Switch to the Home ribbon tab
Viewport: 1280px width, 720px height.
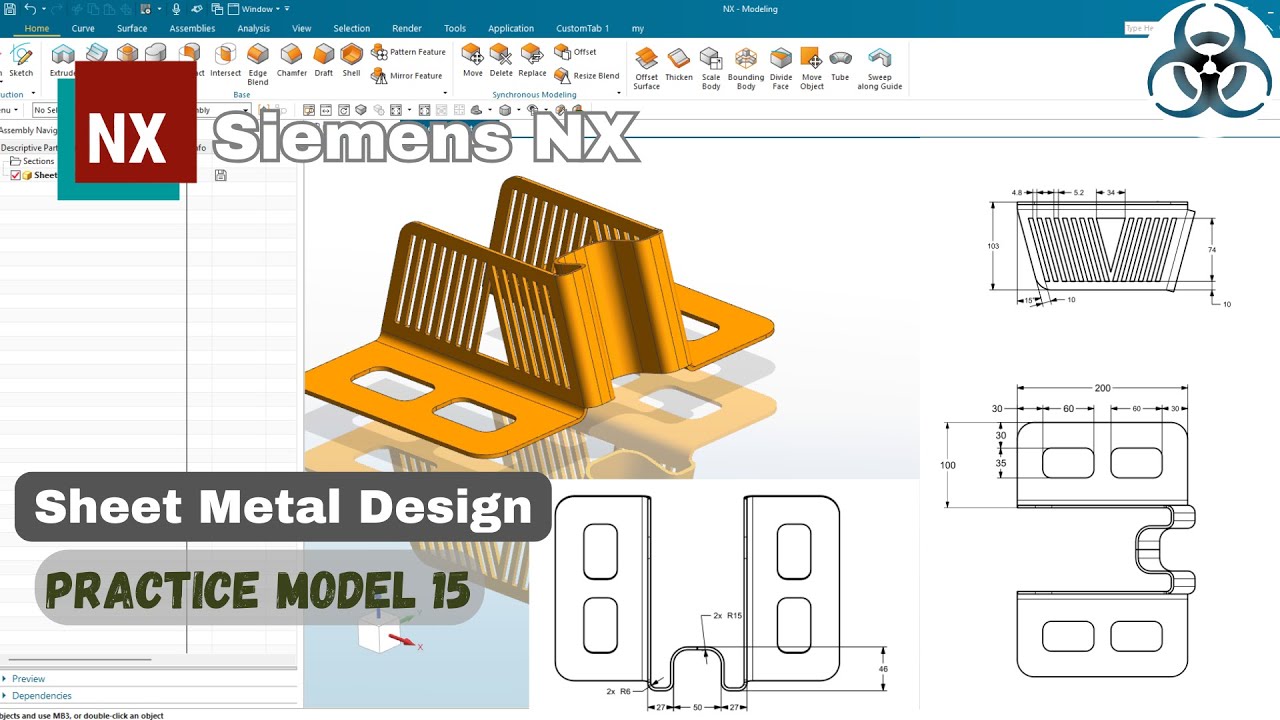coord(37,29)
